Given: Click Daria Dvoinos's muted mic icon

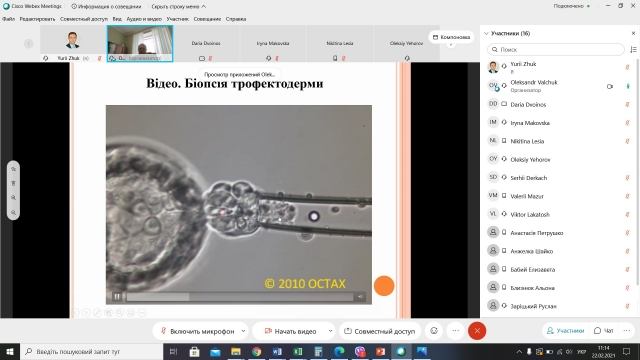Looking at the screenshot, I should pyautogui.click(x=627, y=104).
